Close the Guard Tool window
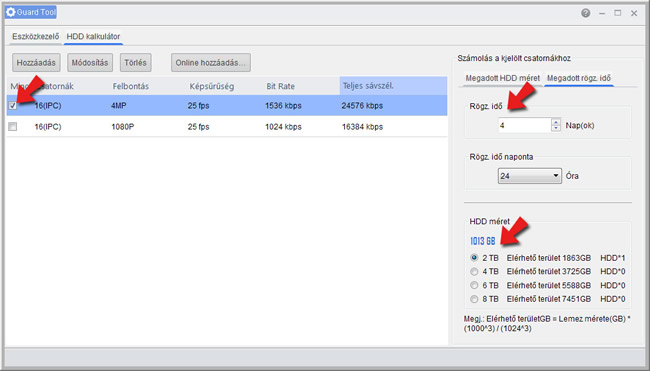This screenshot has height=371, width=650. tap(634, 13)
